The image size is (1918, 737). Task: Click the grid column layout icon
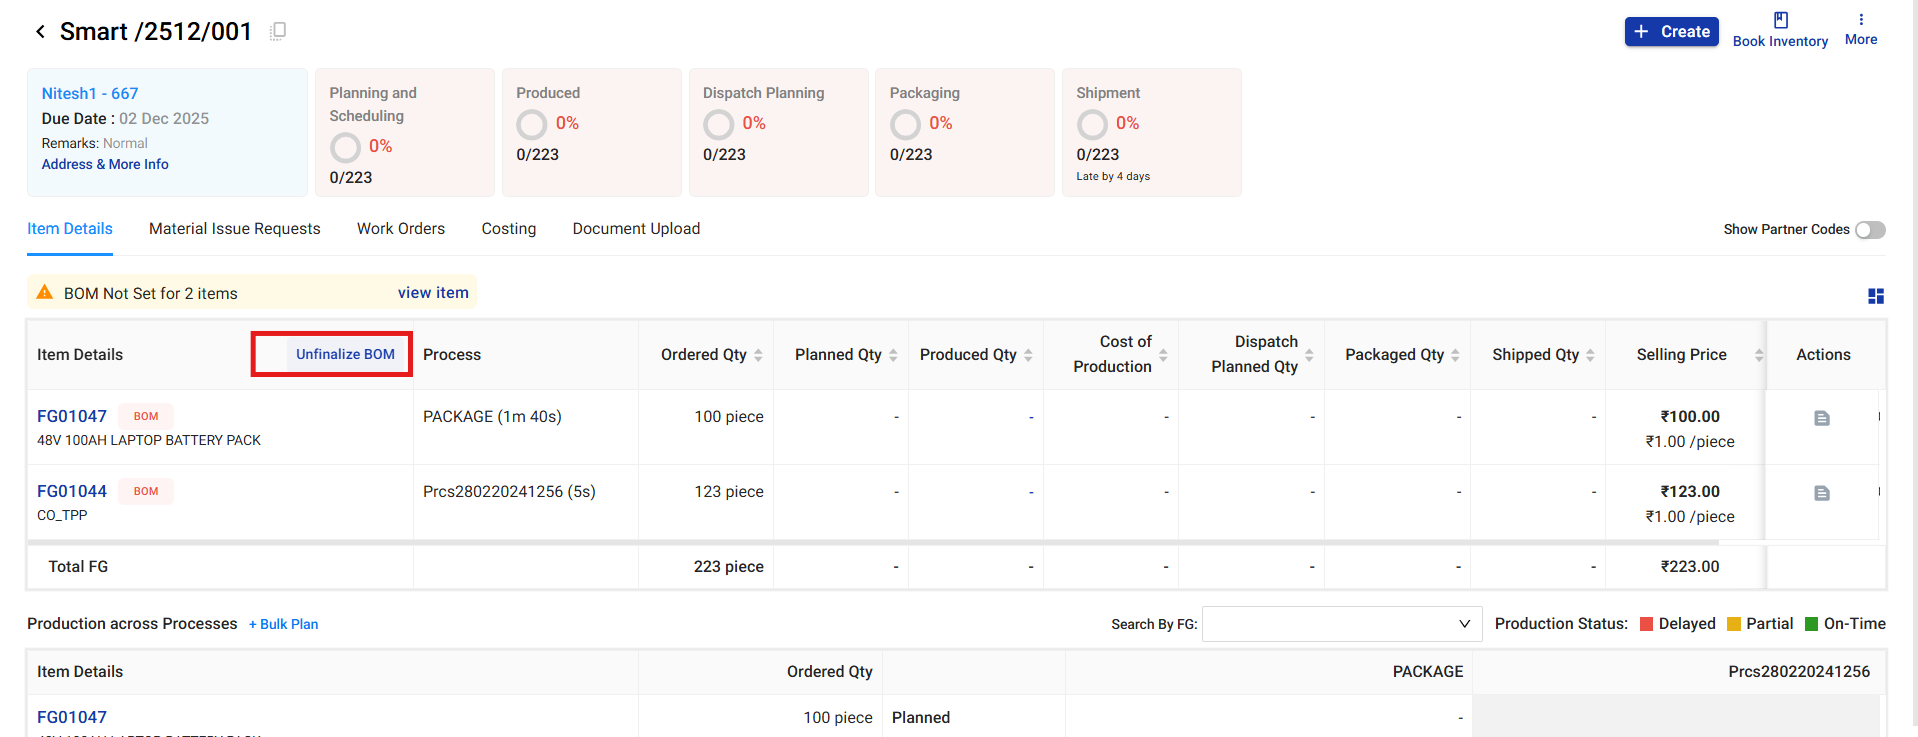pos(1875,296)
